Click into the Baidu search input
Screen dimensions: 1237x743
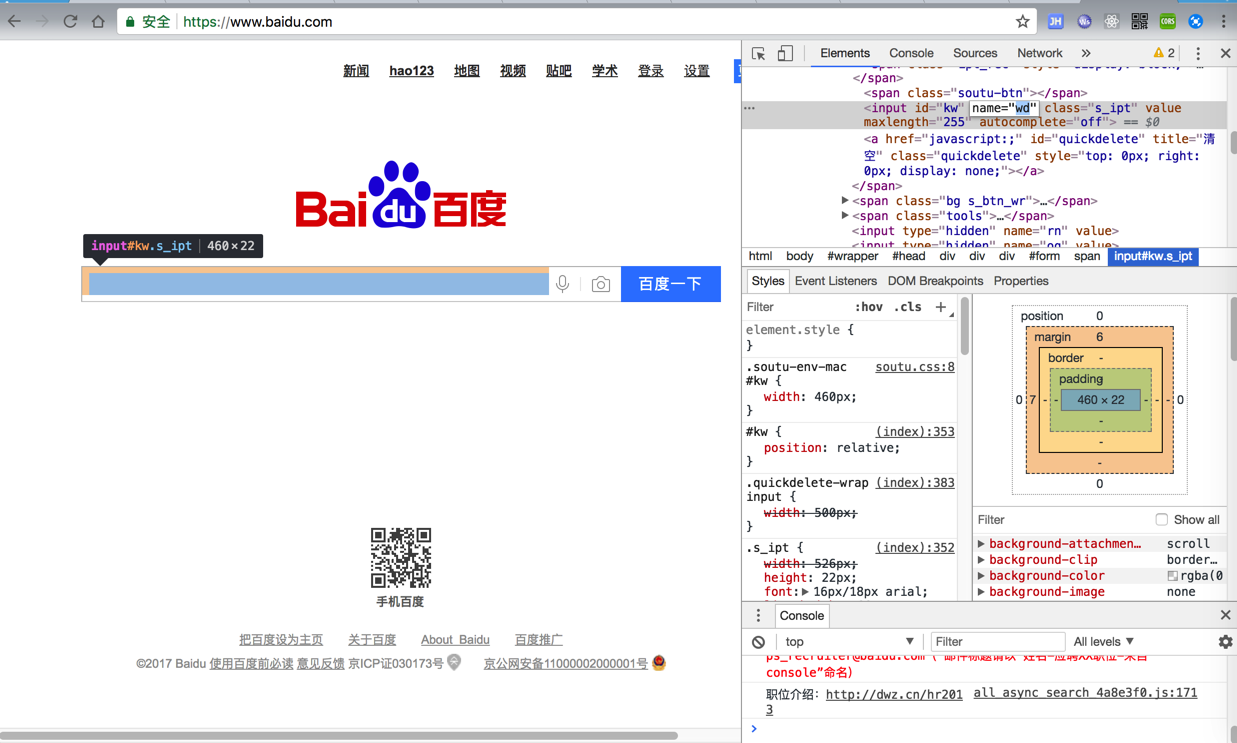coord(318,284)
